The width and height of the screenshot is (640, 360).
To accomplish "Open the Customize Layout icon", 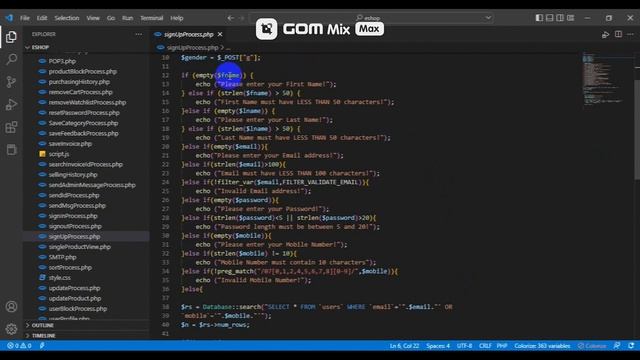I will [571, 18].
